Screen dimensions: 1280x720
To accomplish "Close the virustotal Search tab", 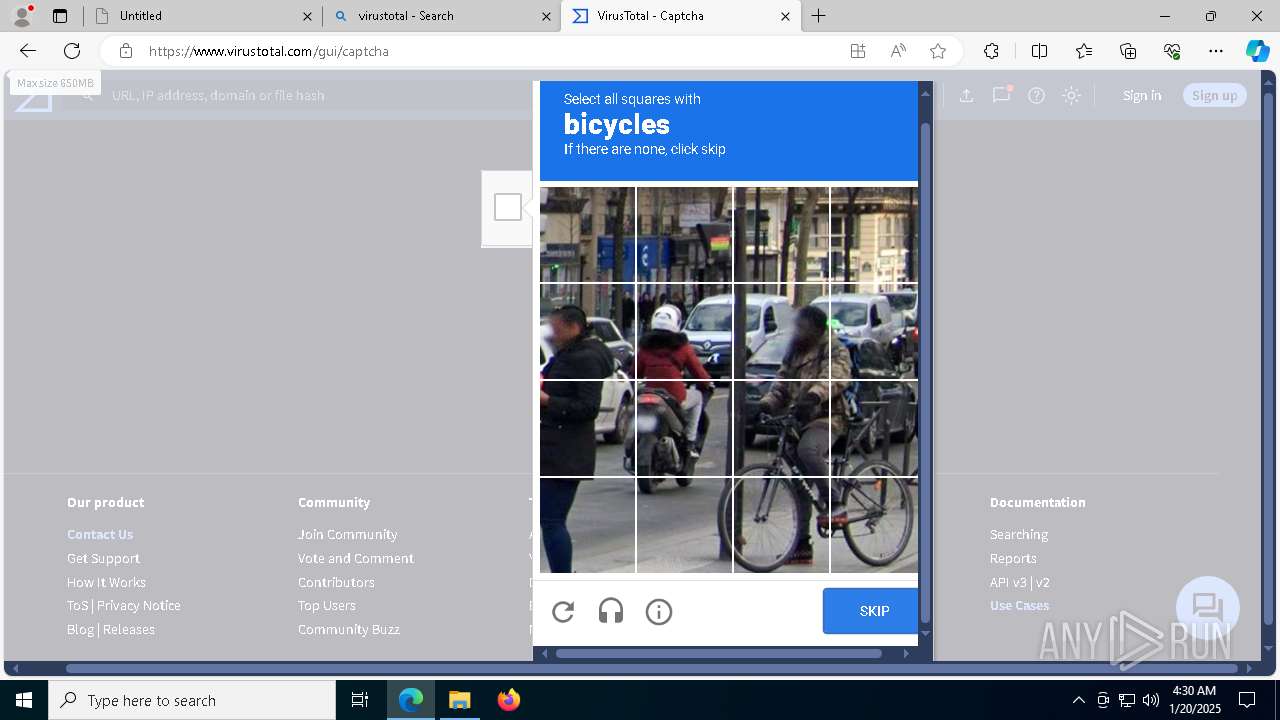I will coord(546,16).
